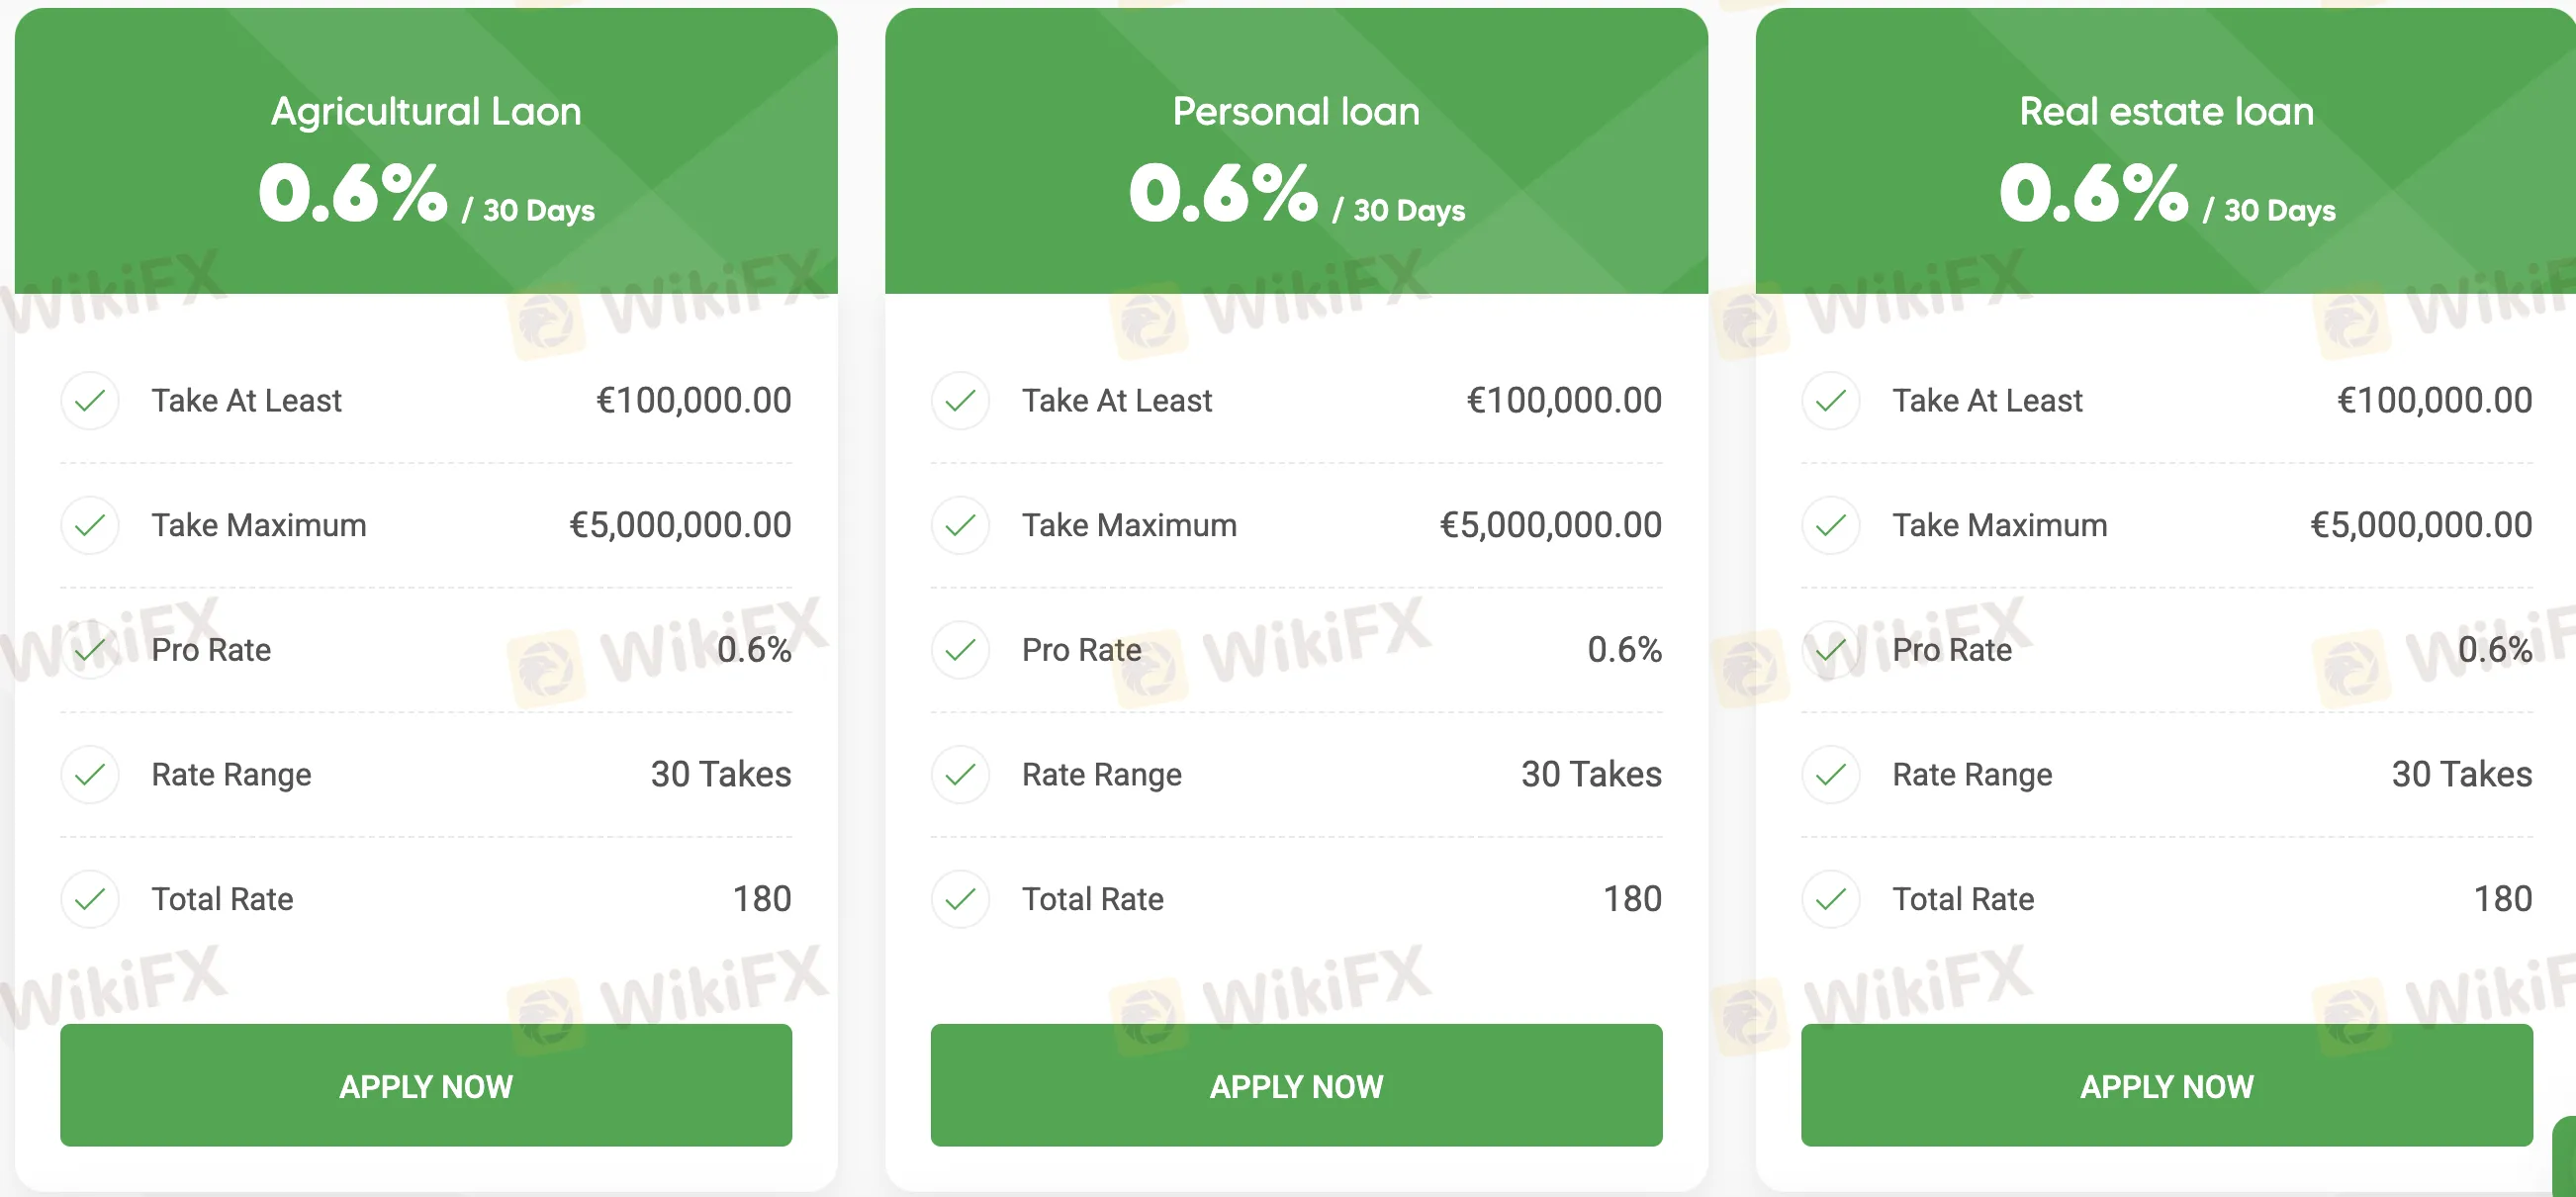
Task: Click the 30 Takes value on Personal loan
Action: coord(1591,774)
